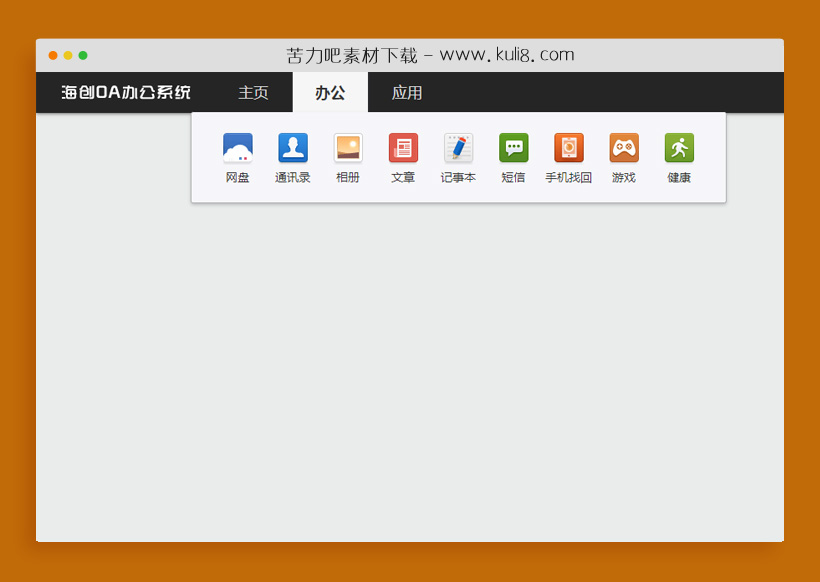
Task: Open the 文章 articles app
Action: 402,149
